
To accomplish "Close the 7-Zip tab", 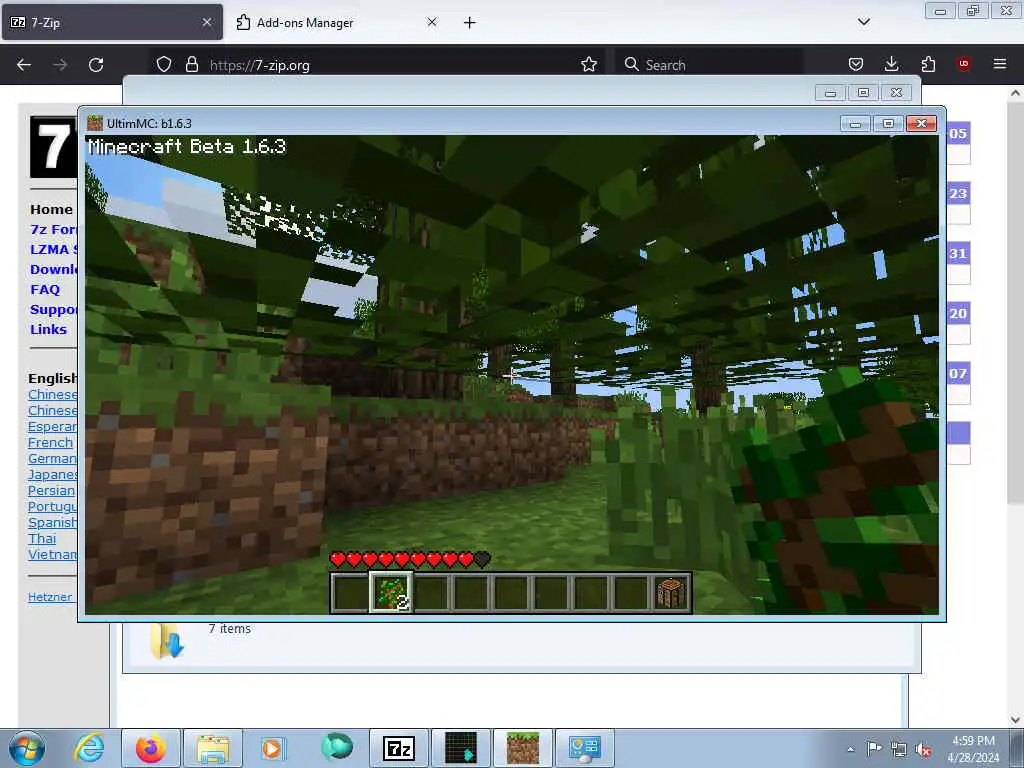I will click(207, 22).
